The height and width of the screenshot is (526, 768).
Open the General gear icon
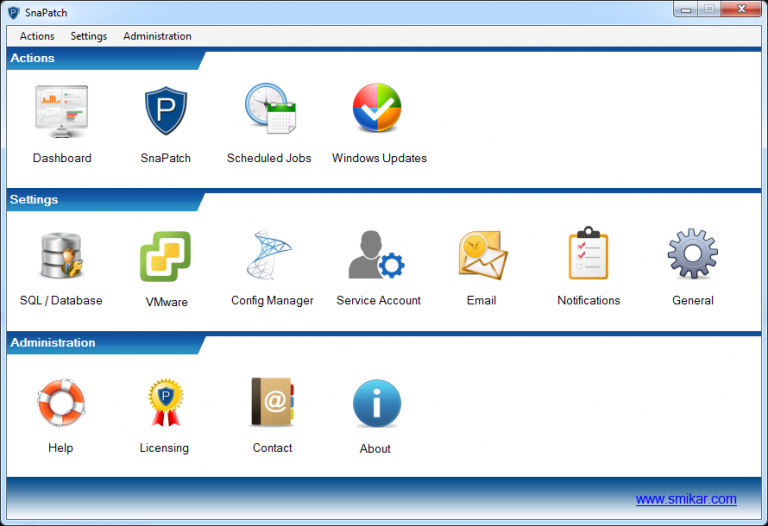693,254
